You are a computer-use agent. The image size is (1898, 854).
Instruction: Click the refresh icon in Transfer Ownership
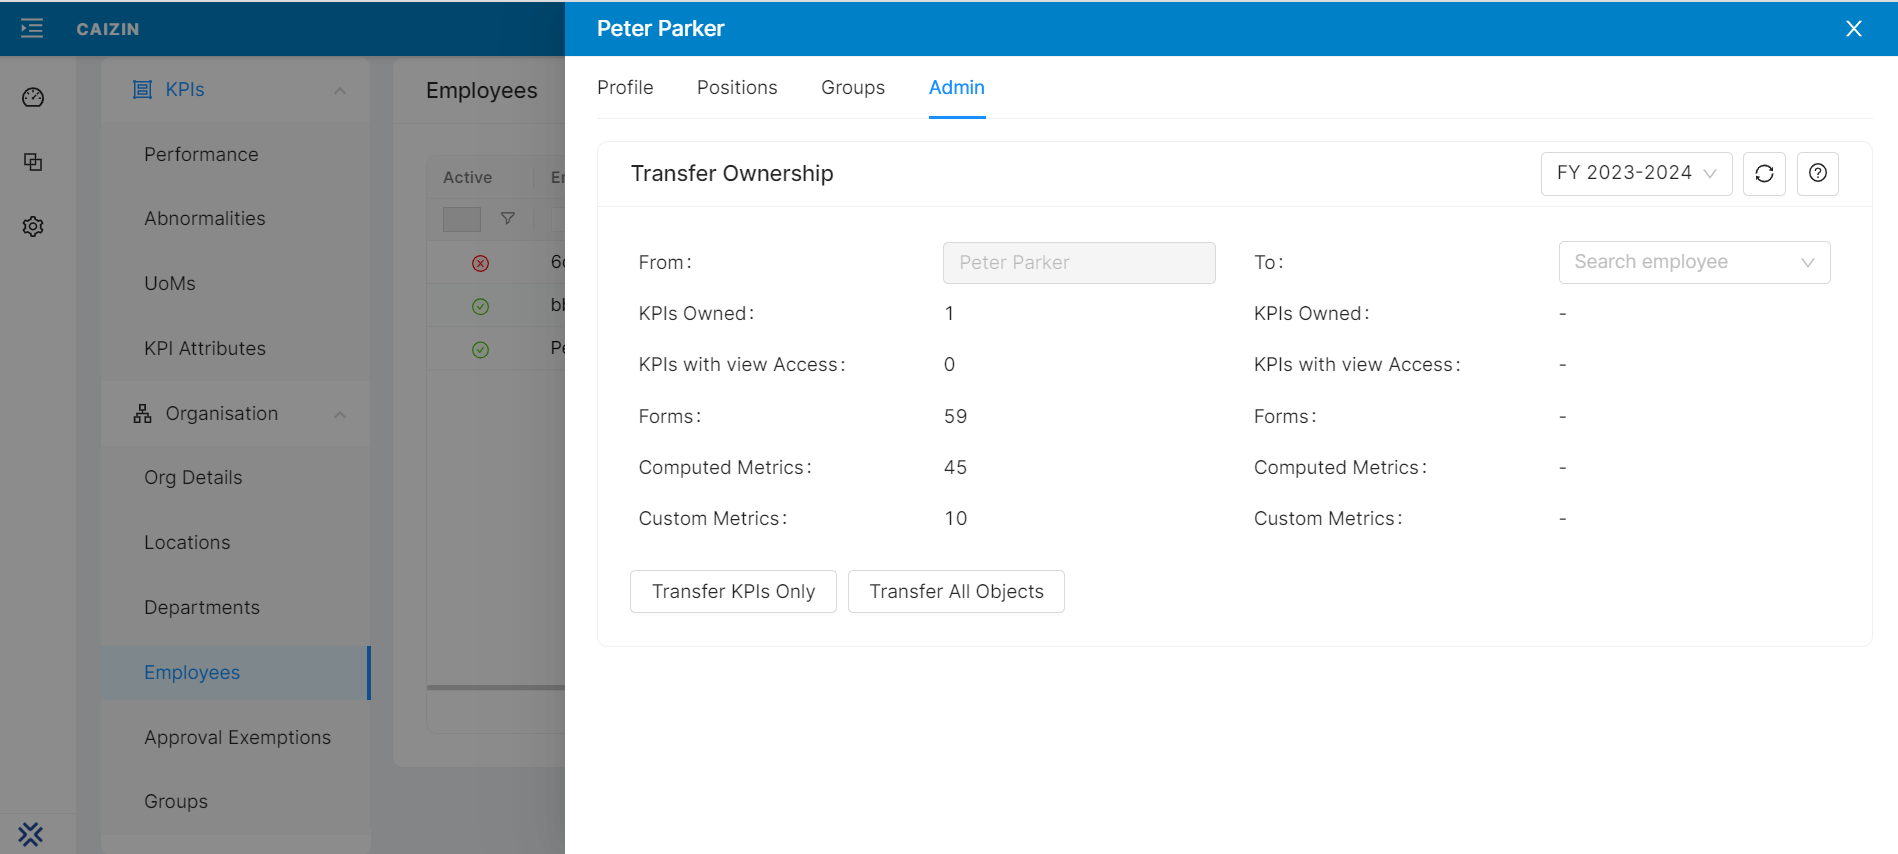coord(1764,174)
